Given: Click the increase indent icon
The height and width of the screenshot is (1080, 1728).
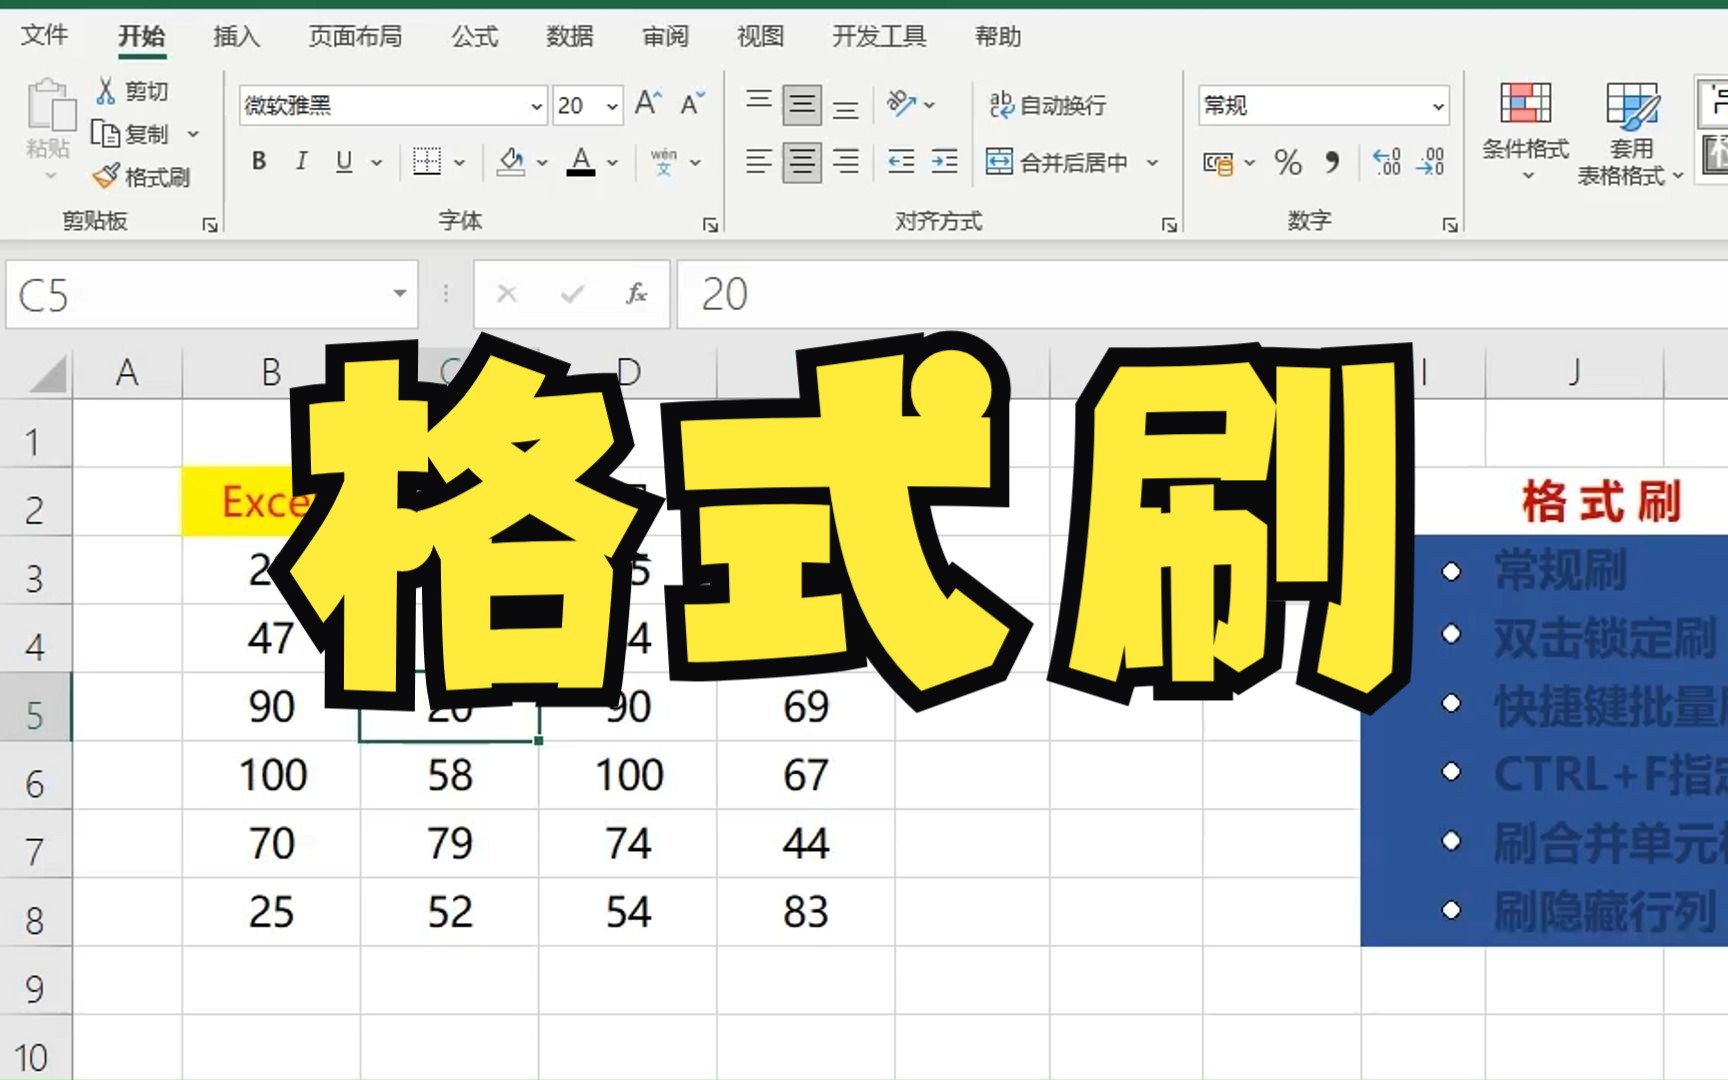Looking at the screenshot, I should [944, 161].
